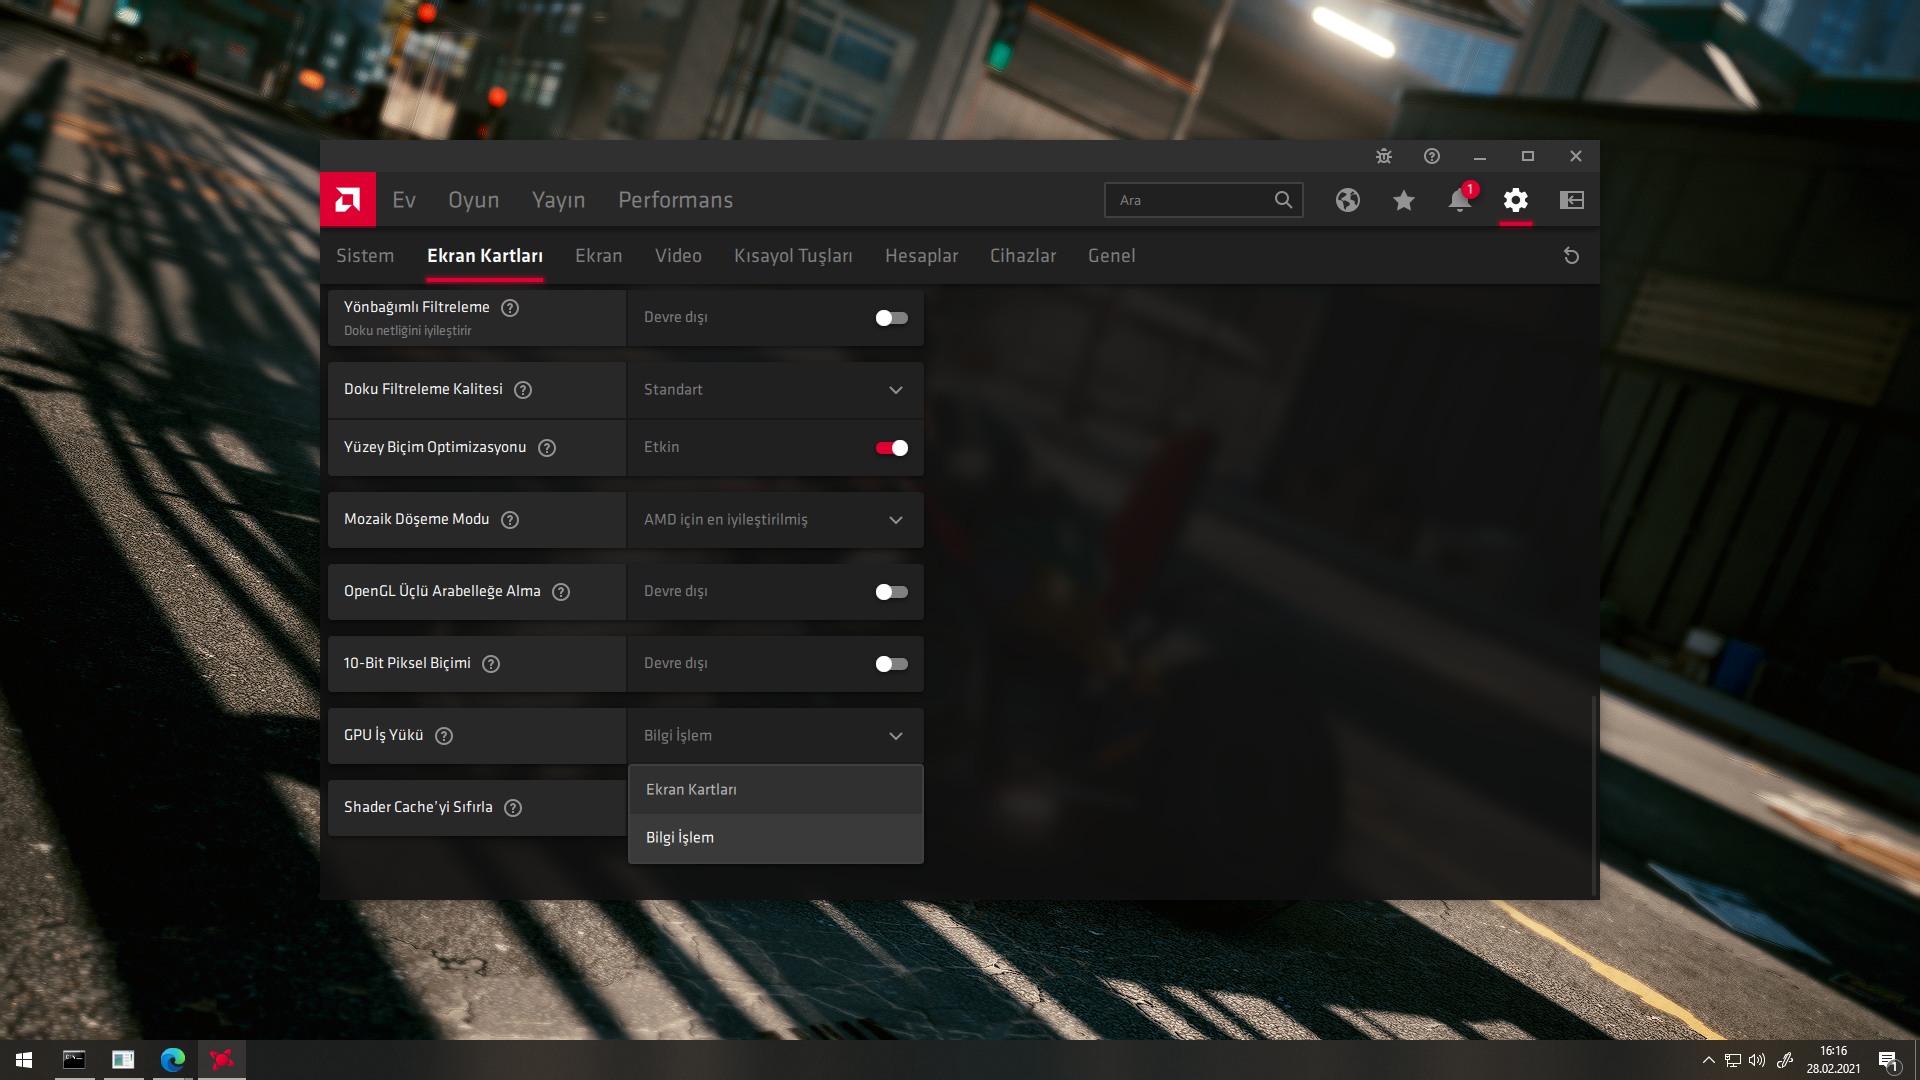Open favorites star icon
Screen dimensions: 1920x1080
[1403, 200]
